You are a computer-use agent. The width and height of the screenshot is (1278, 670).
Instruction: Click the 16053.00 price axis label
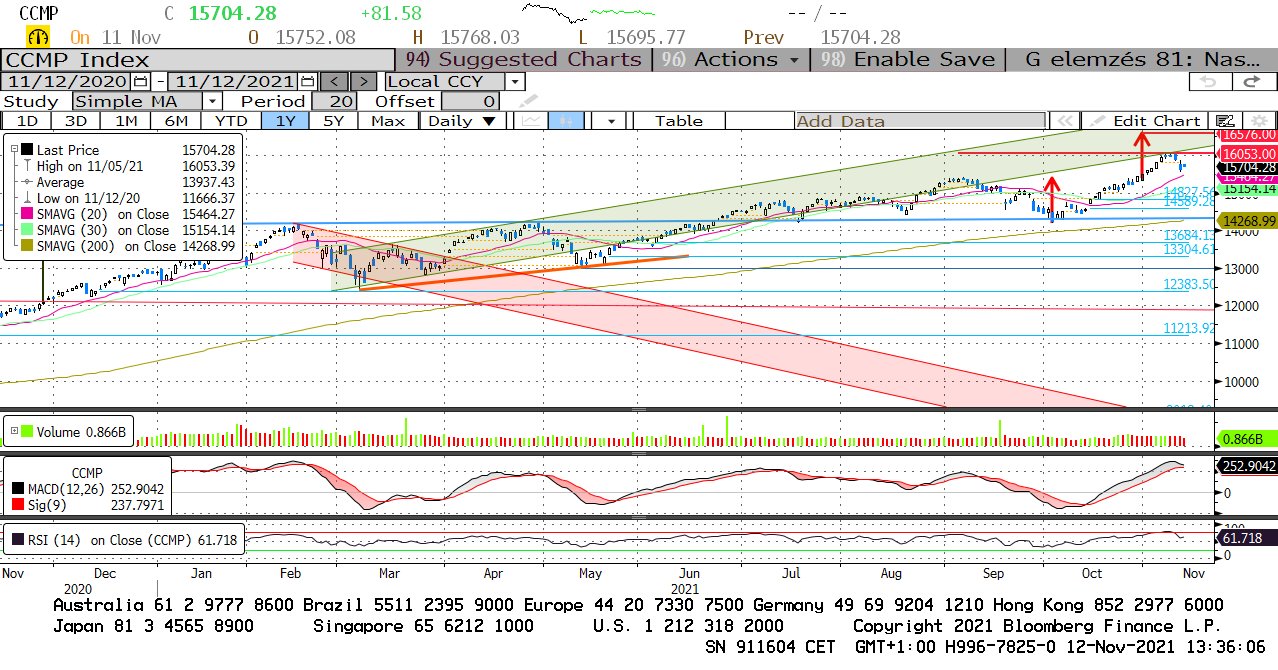point(1247,153)
